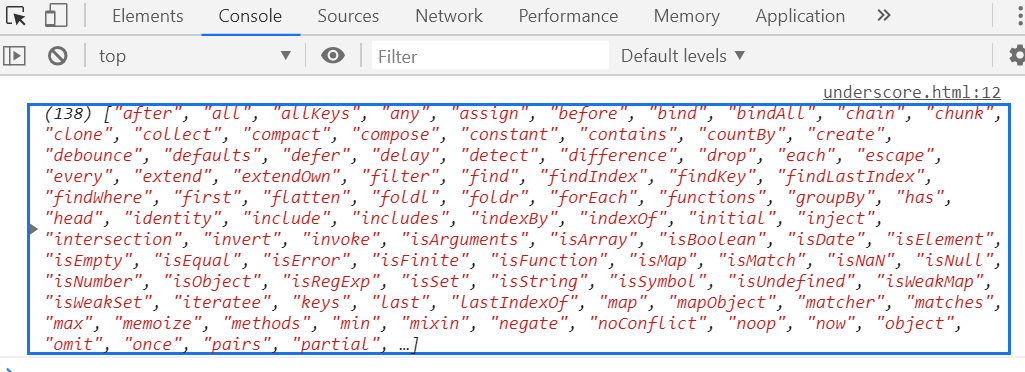Viewport: 1025px width, 372px height.
Task: Switch to the Elements tab
Action: coord(148,16)
